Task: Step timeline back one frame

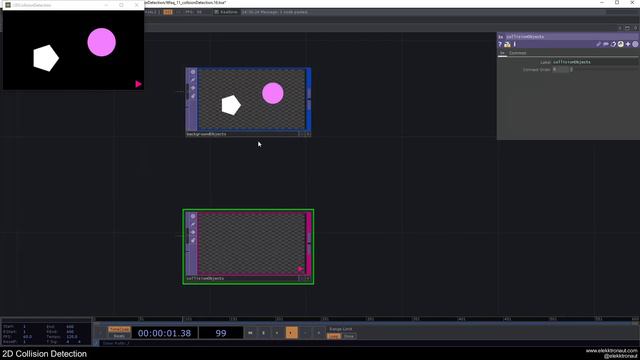Action: (305, 333)
